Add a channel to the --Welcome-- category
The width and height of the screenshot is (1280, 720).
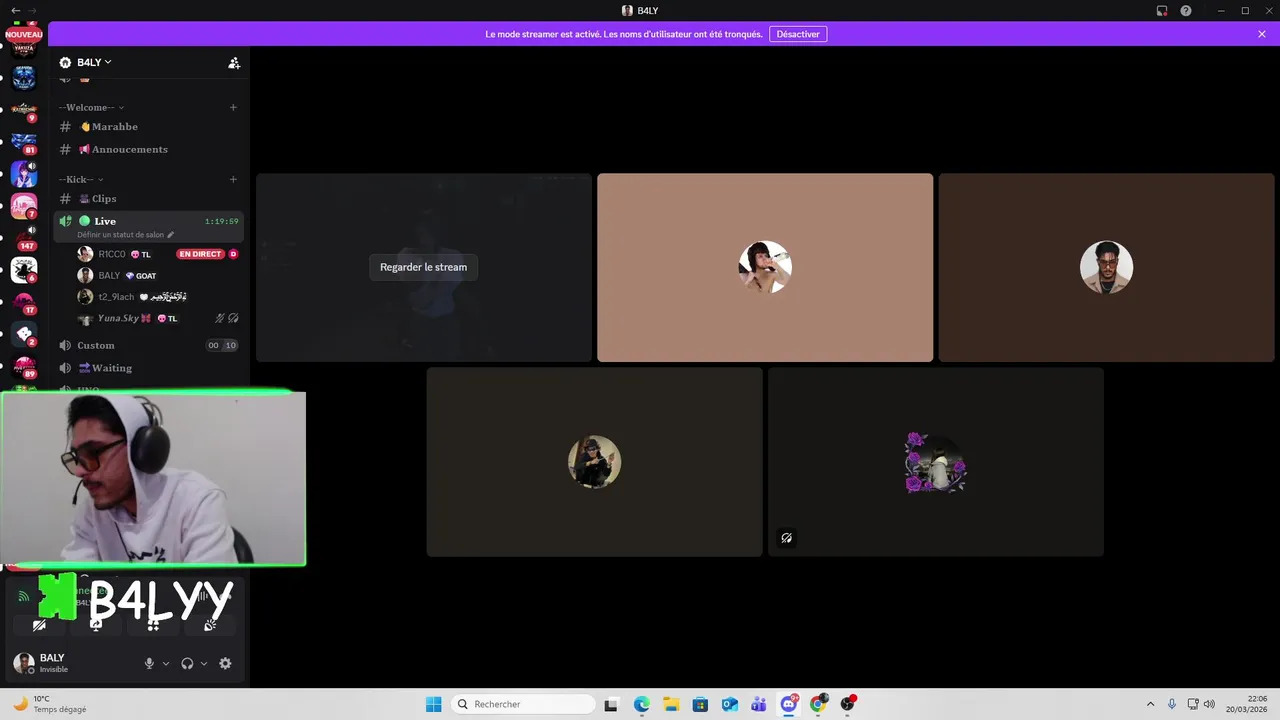coord(233,107)
